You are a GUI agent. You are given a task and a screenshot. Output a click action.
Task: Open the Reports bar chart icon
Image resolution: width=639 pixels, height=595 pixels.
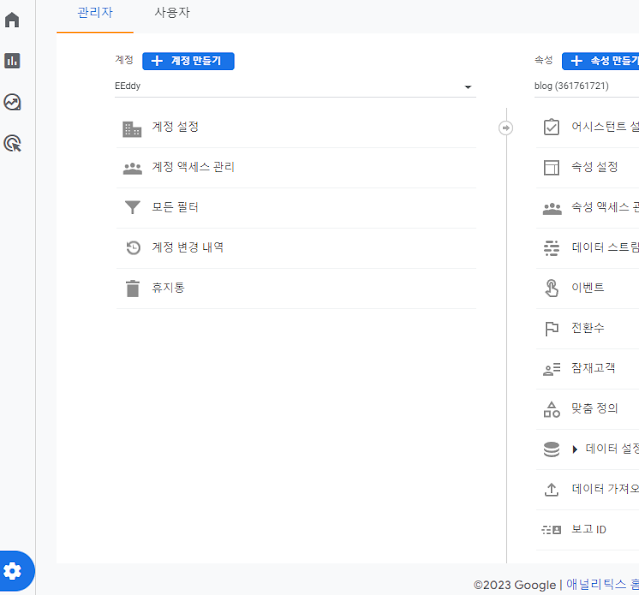pos(12,61)
